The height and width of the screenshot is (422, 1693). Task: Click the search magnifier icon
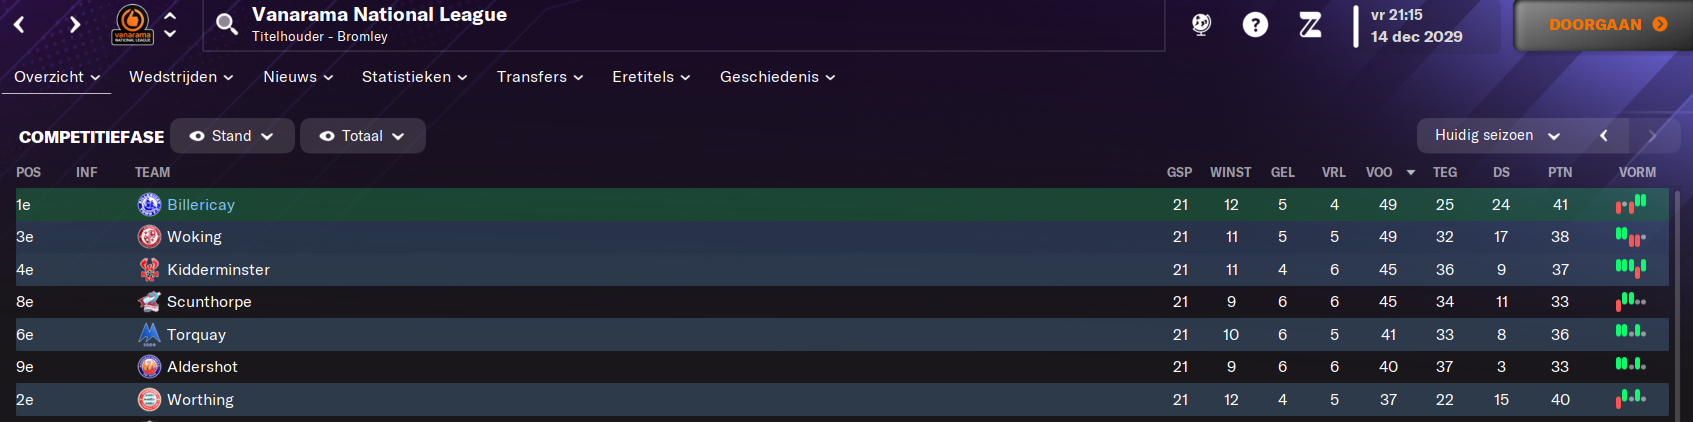pyautogui.click(x=227, y=24)
